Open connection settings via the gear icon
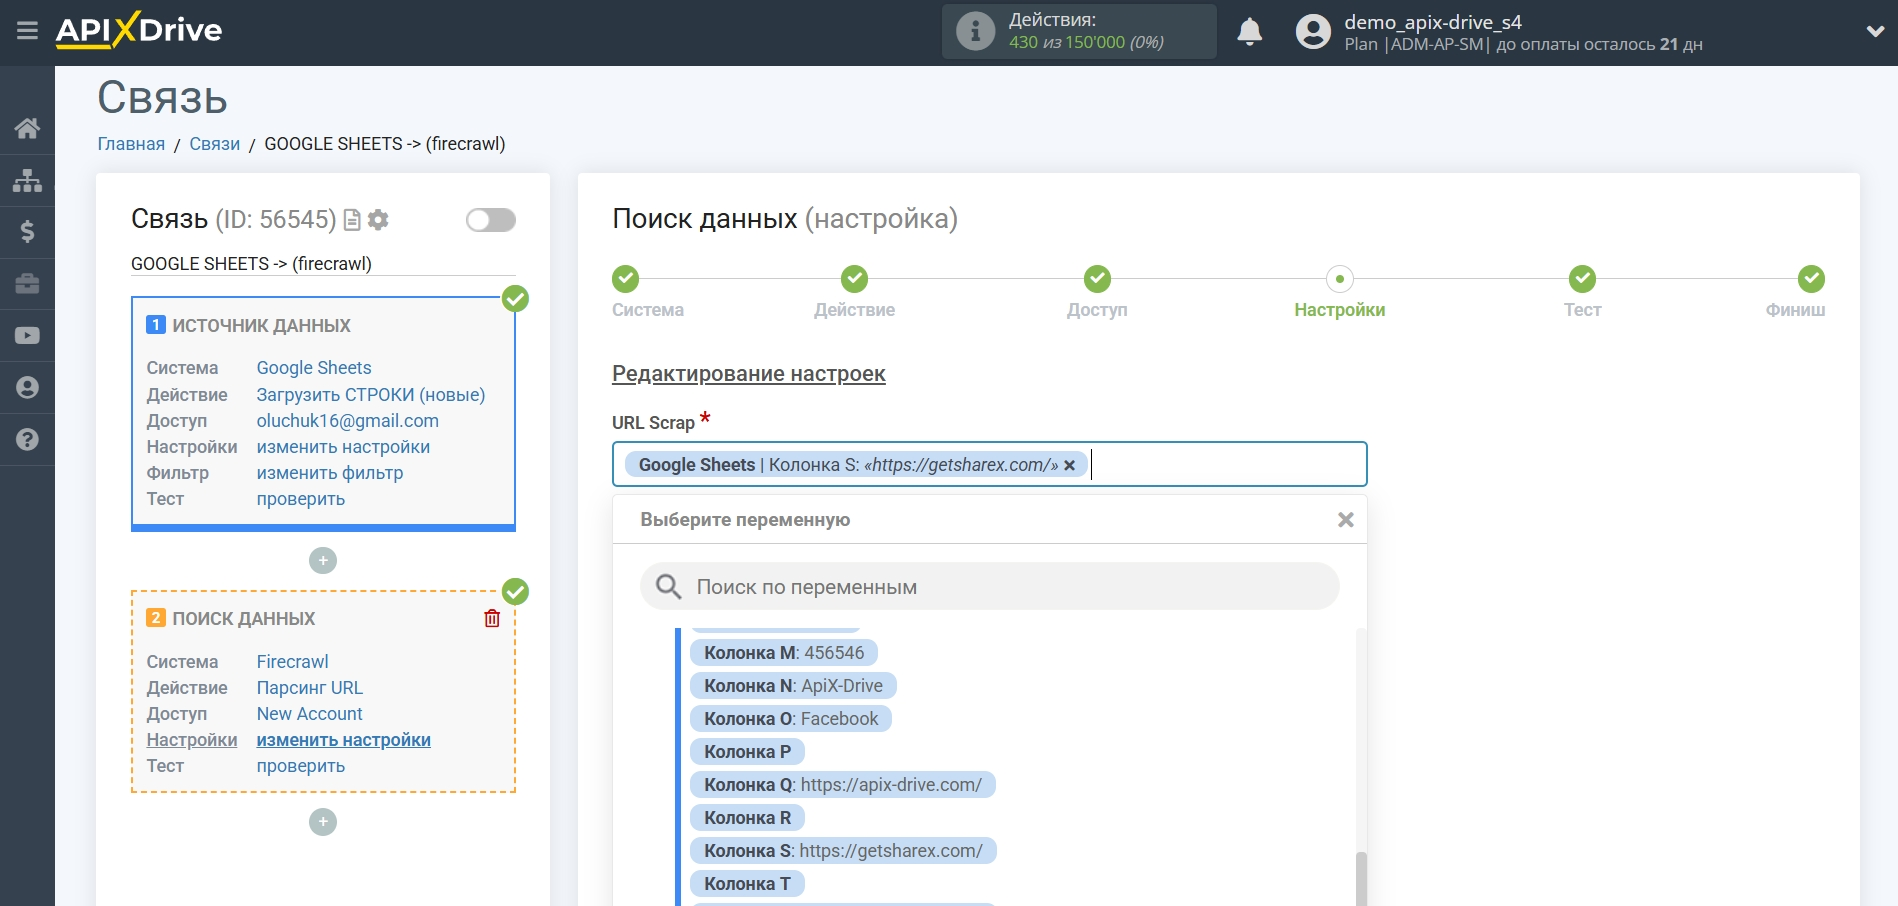The image size is (1898, 906). click(x=378, y=220)
